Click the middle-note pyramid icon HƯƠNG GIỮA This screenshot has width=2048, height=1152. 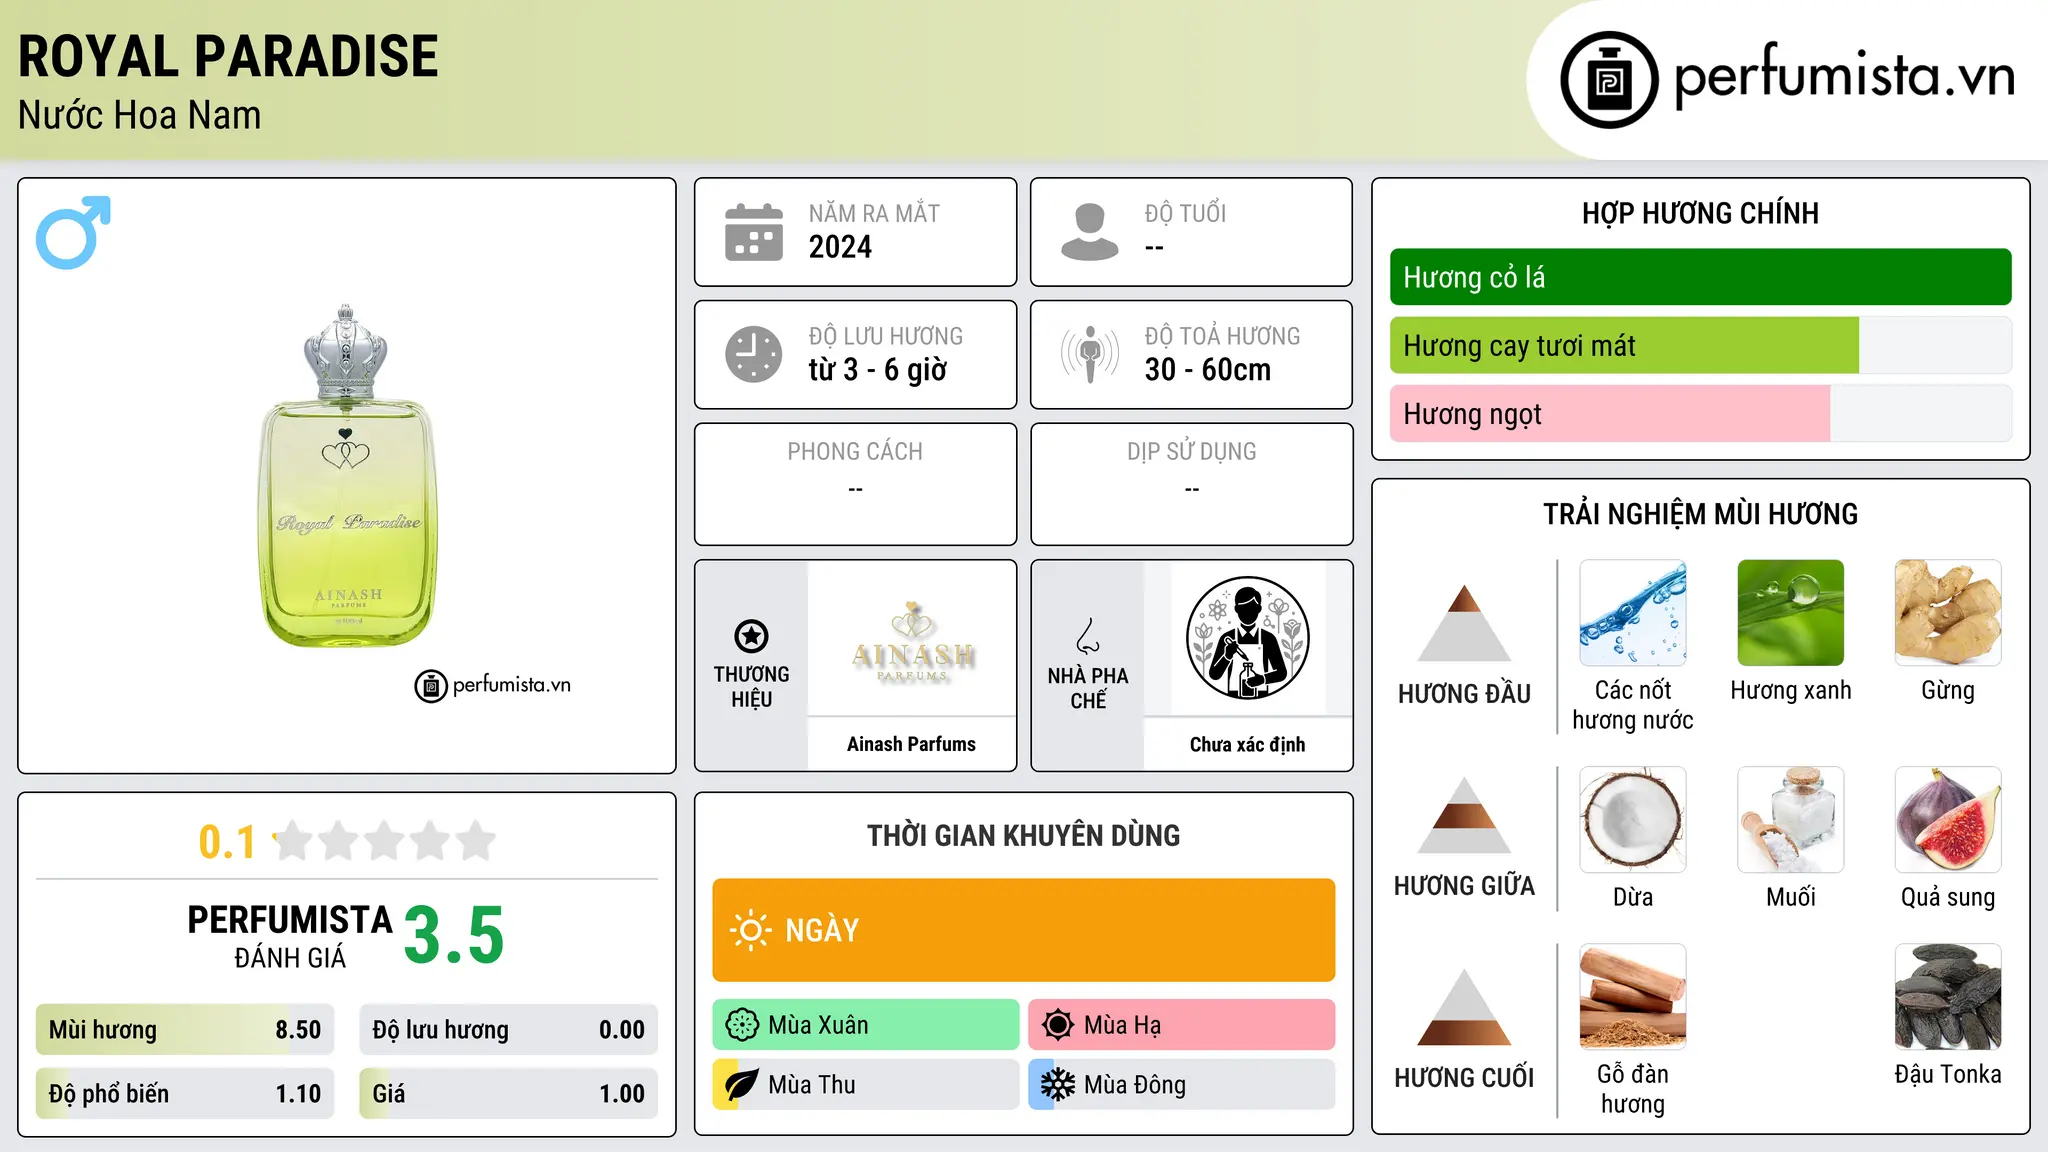[1464, 815]
